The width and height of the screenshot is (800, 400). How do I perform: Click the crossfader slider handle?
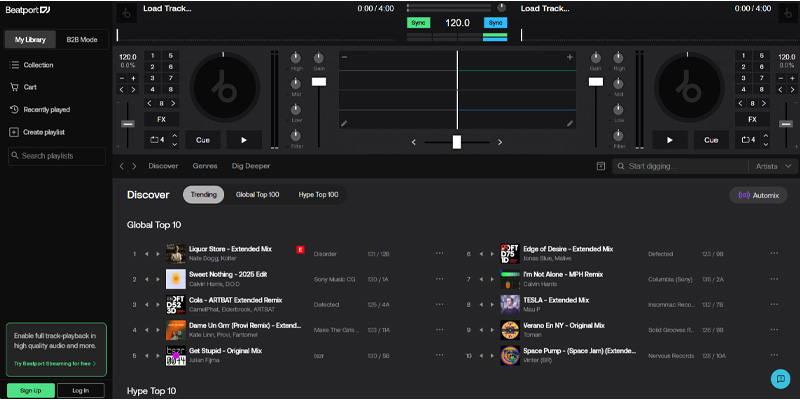[x=457, y=141]
